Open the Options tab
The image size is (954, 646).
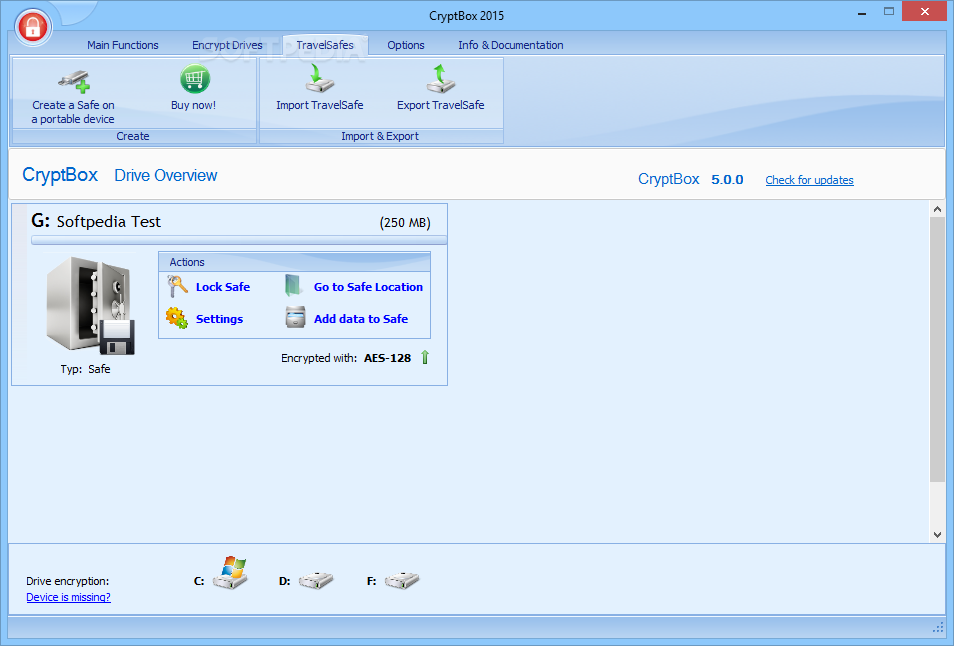(x=406, y=45)
